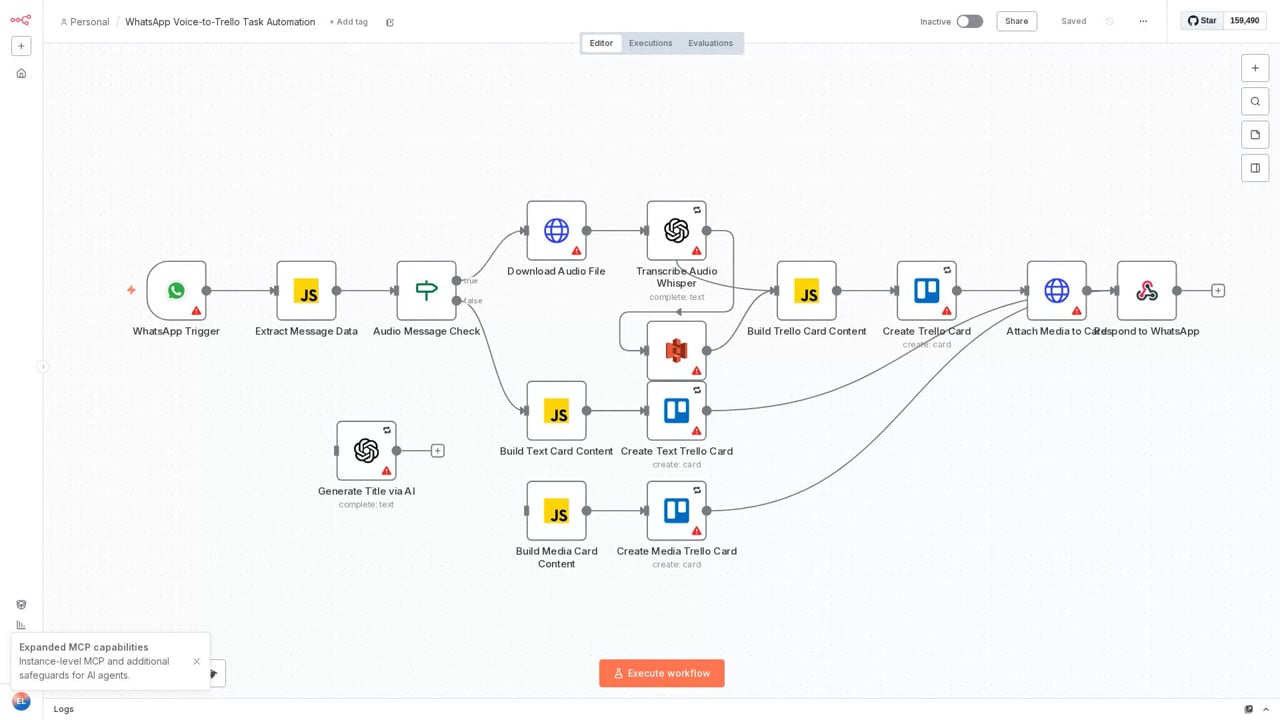Open the WhatsApp Trigger node

pos(176,291)
